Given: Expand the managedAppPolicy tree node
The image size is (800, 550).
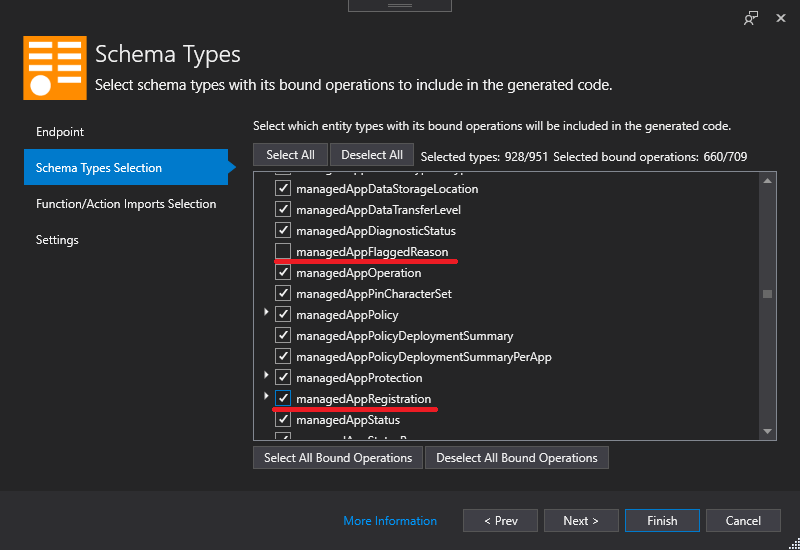Looking at the screenshot, I should pyautogui.click(x=266, y=312).
